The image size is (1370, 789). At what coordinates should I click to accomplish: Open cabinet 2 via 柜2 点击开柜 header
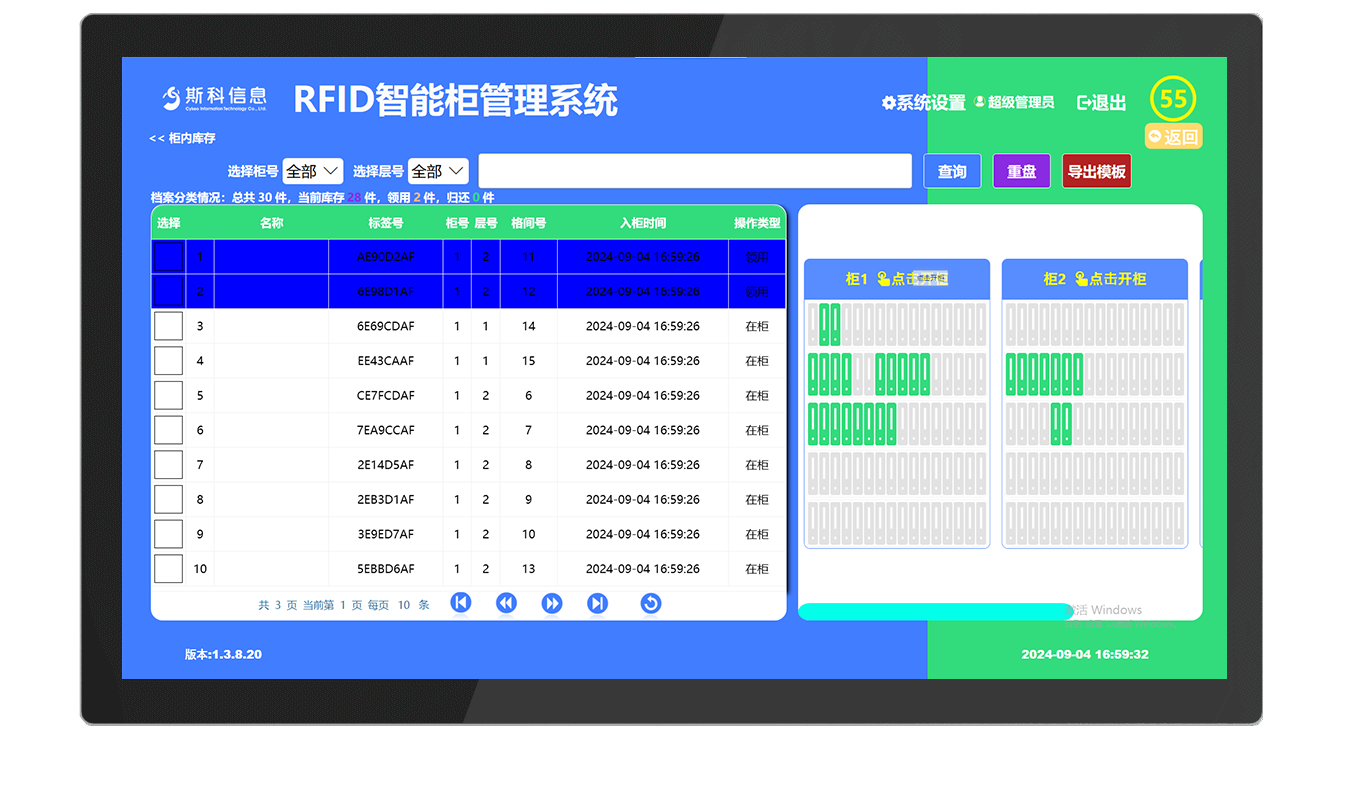tap(1093, 279)
